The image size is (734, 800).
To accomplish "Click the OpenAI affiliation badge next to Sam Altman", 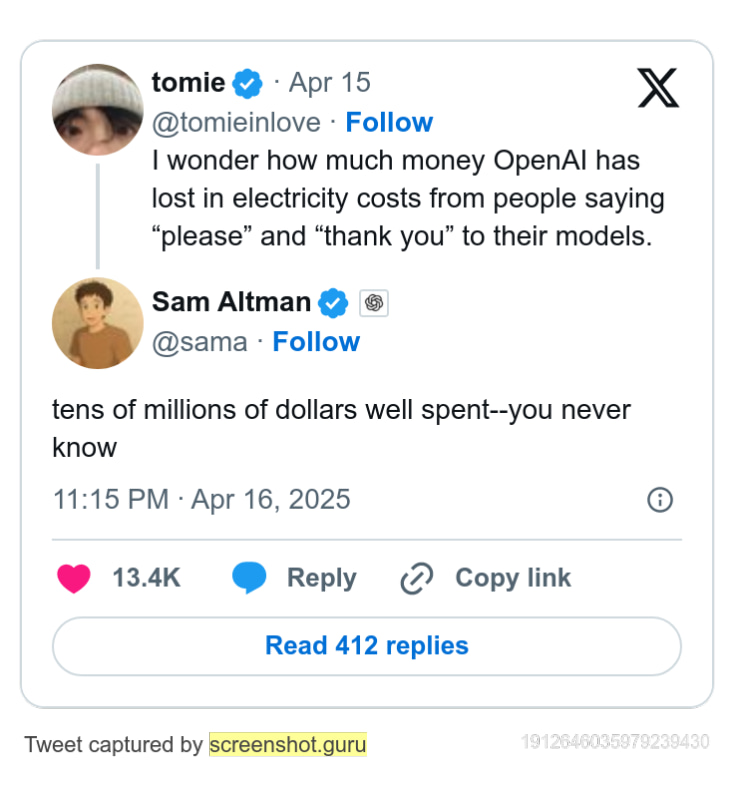I will (374, 302).
